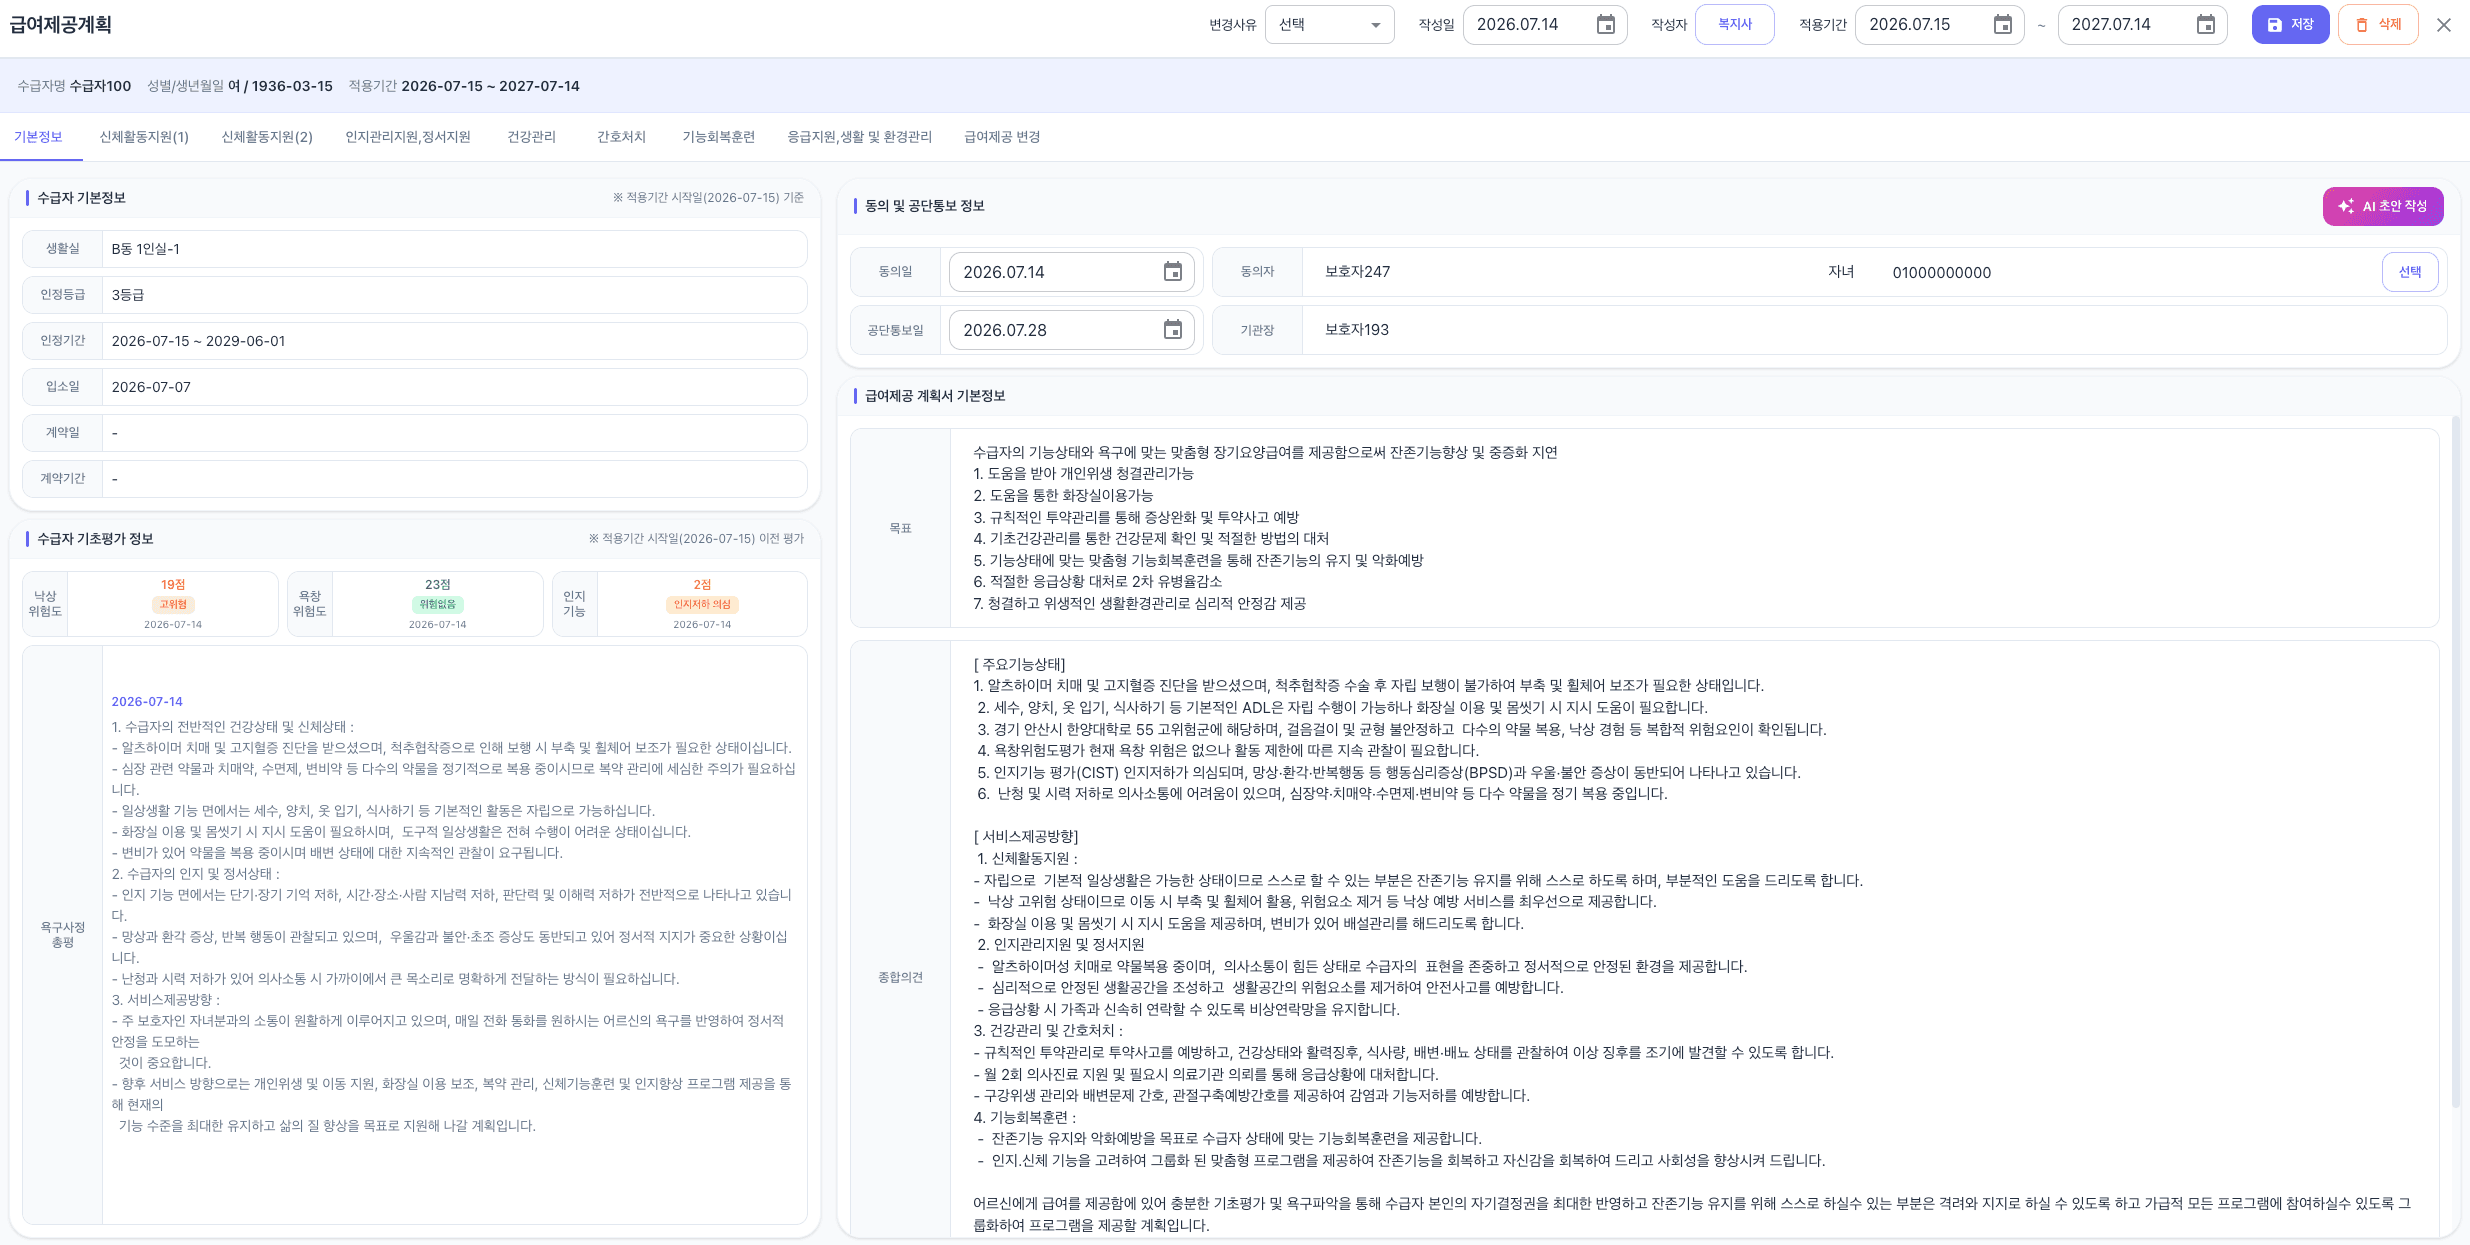The width and height of the screenshot is (2470, 1245).
Task: Open calendar icon in 동의일 field
Action: pos(1173,272)
